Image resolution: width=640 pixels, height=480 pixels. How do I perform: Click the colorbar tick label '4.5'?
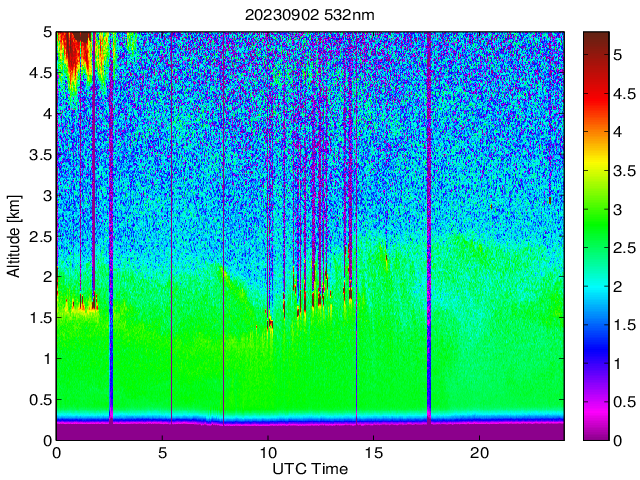(x=625, y=93)
